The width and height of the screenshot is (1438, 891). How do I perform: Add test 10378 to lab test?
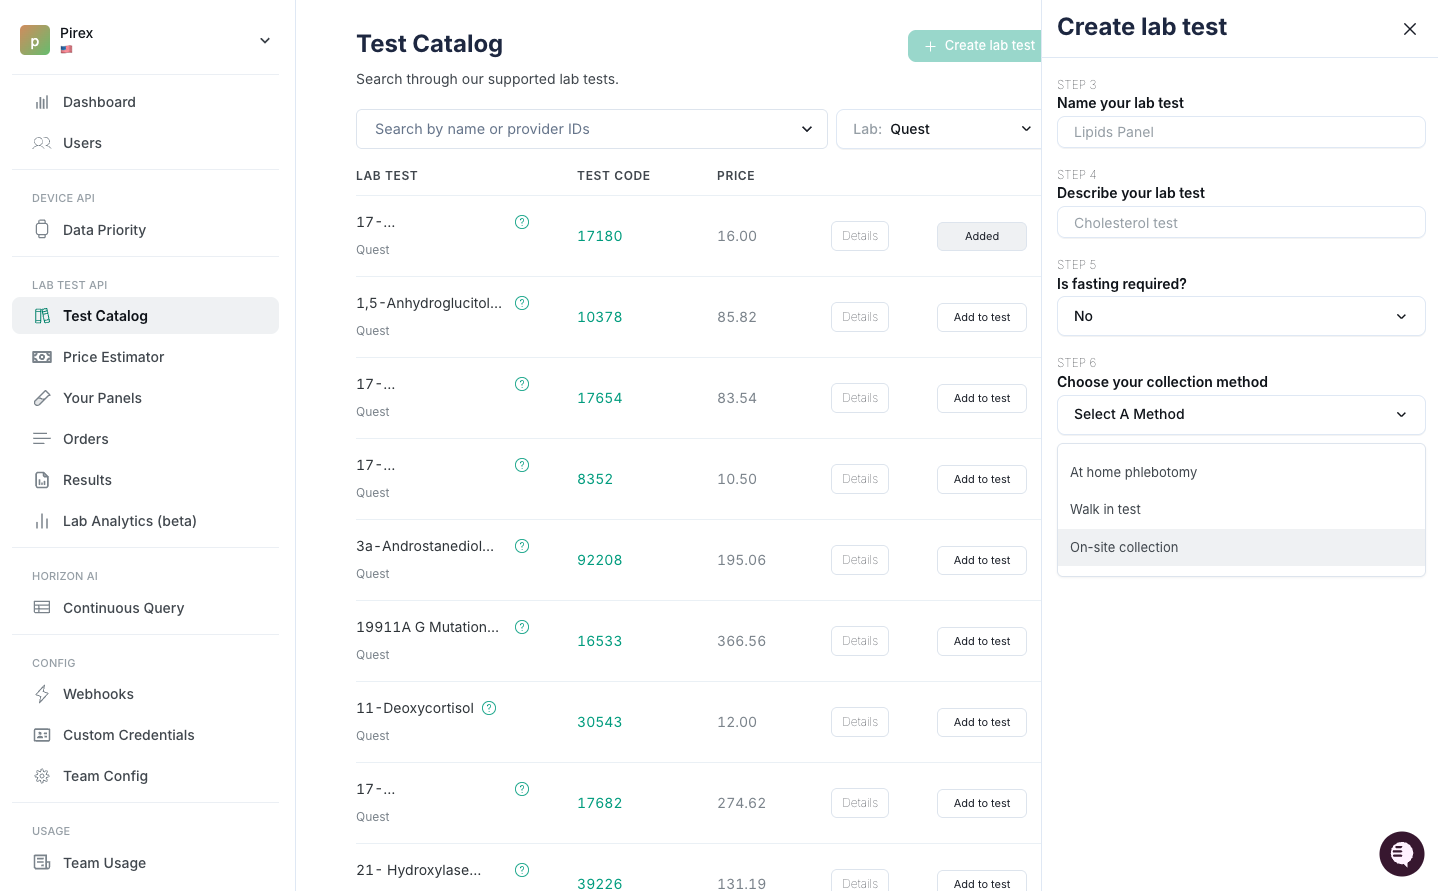pos(981,317)
